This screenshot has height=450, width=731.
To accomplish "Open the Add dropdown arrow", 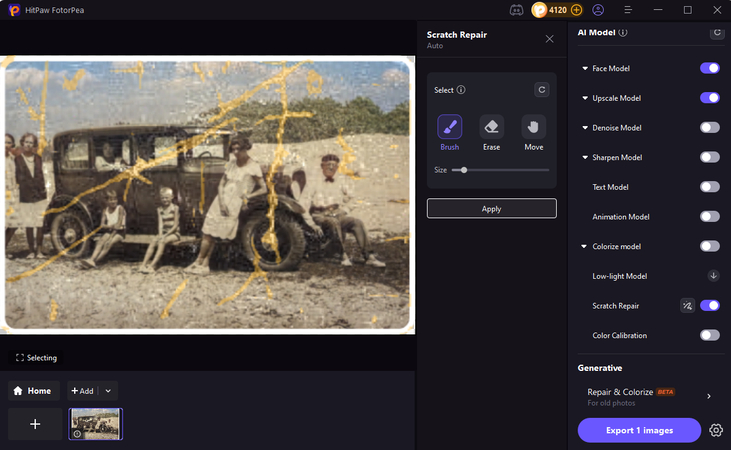I will pyautogui.click(x=108, y=391).
